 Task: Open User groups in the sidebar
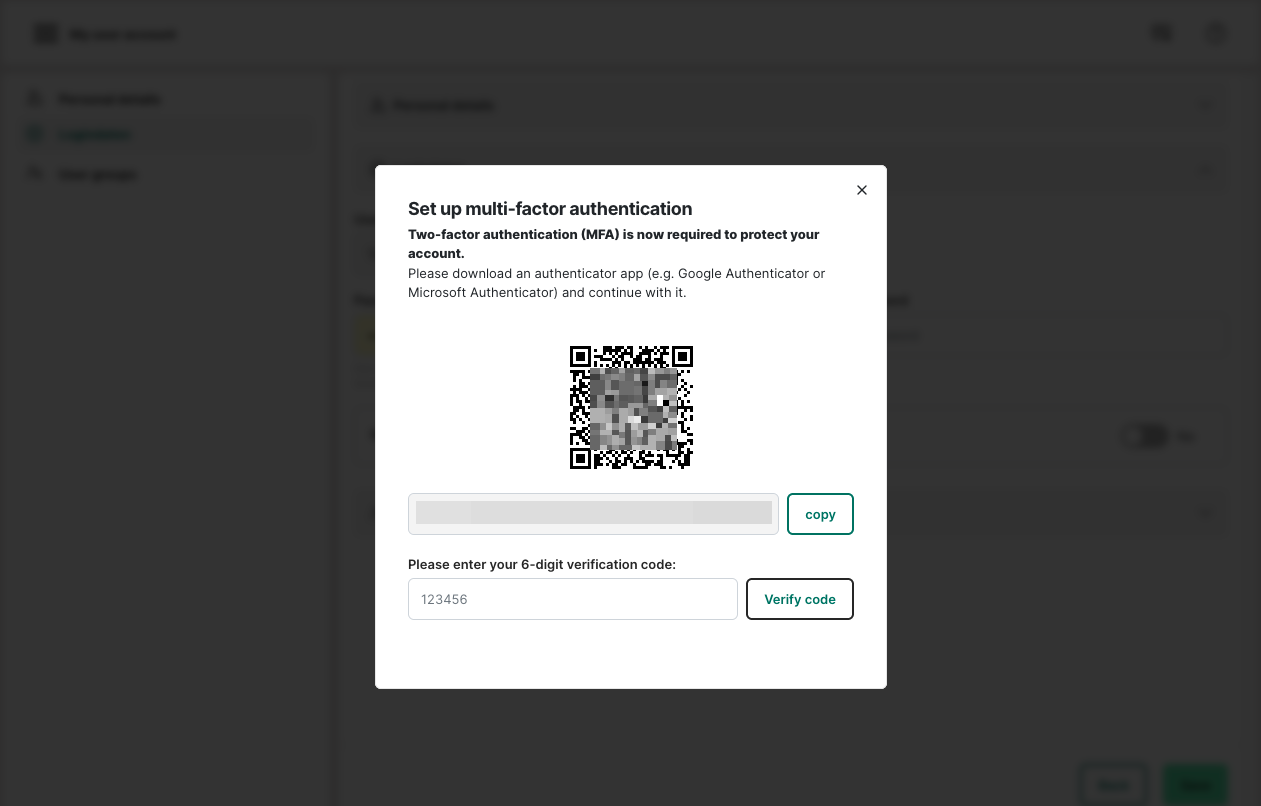tap(97, 175)
